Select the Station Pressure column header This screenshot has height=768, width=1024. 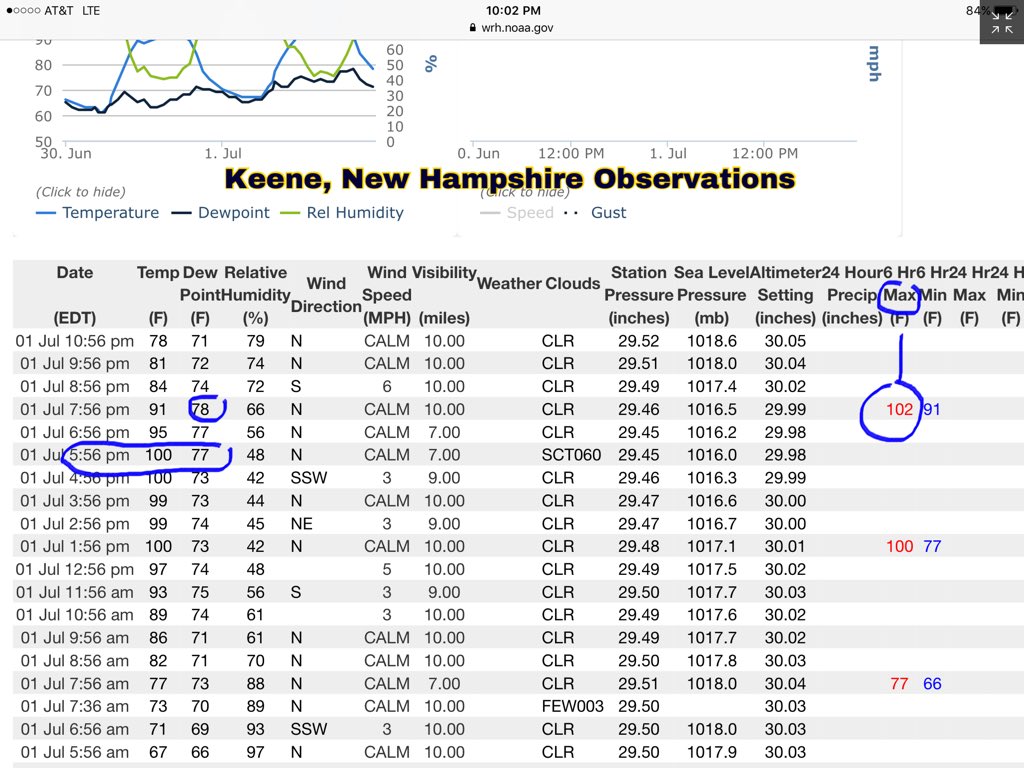639,295
